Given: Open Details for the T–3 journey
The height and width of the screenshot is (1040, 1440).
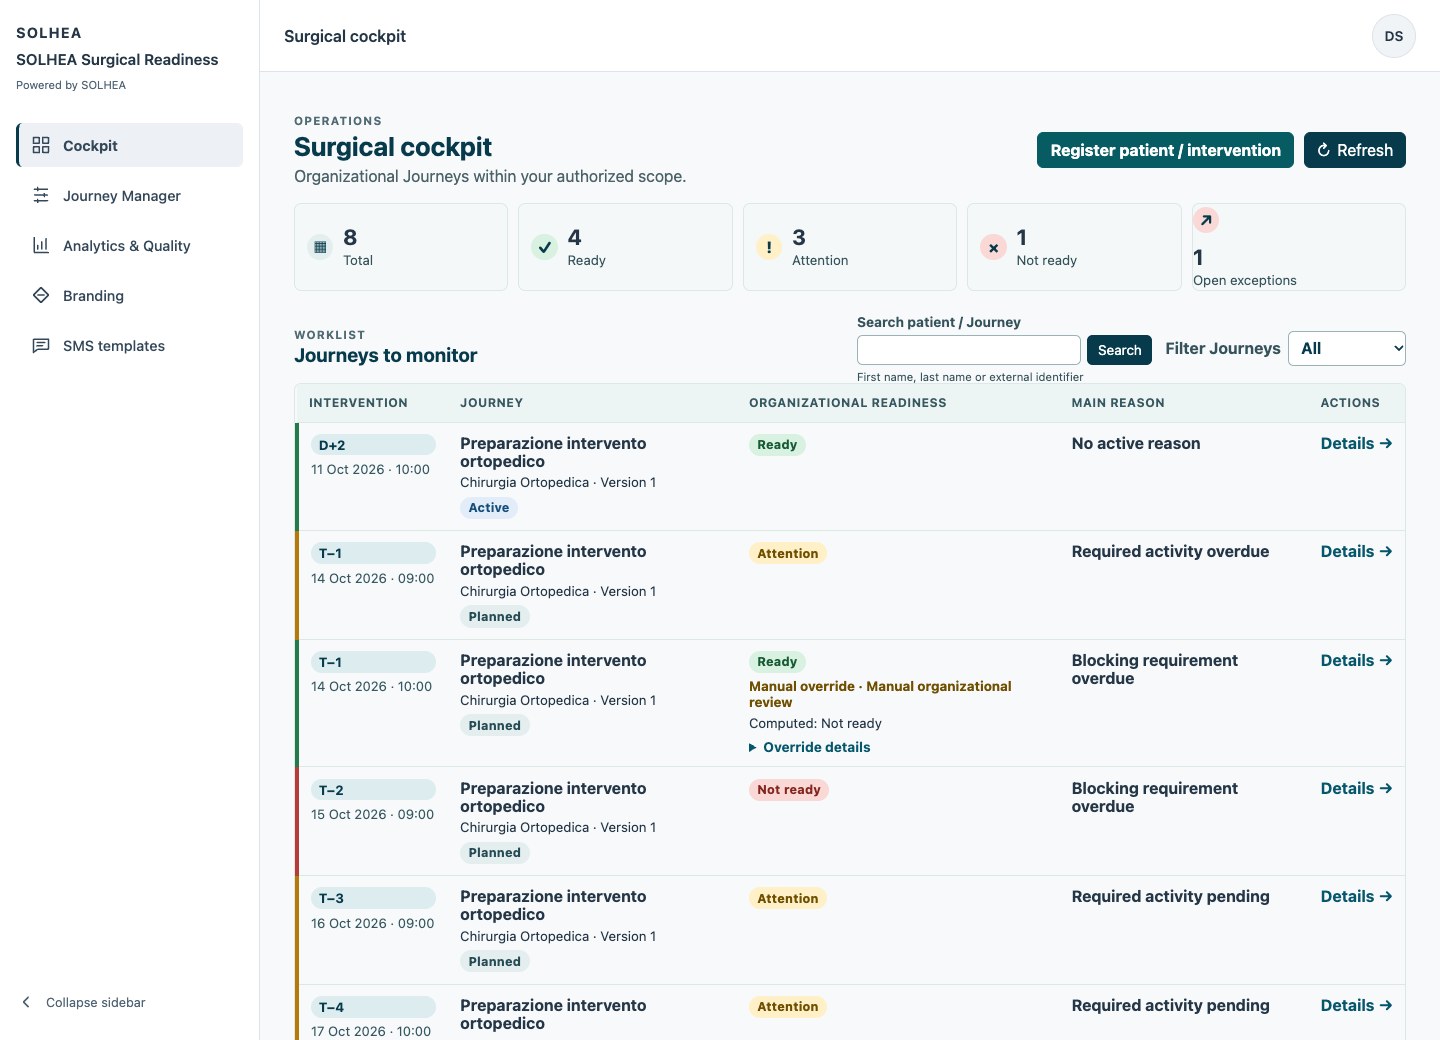Looking at the screenshot, I should pos(1356,896).
